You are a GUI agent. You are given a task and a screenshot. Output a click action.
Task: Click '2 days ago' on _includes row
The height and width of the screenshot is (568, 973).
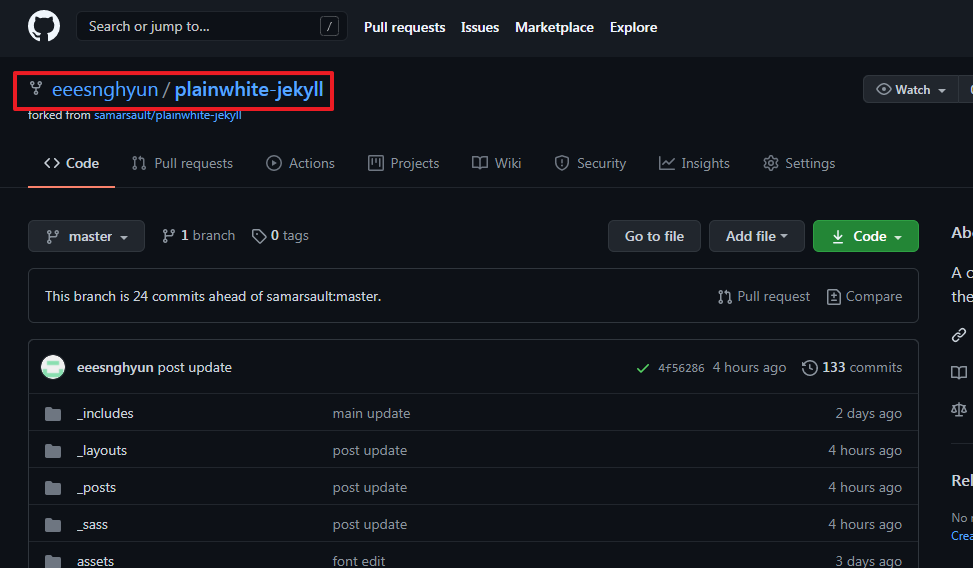click(868, 413)
